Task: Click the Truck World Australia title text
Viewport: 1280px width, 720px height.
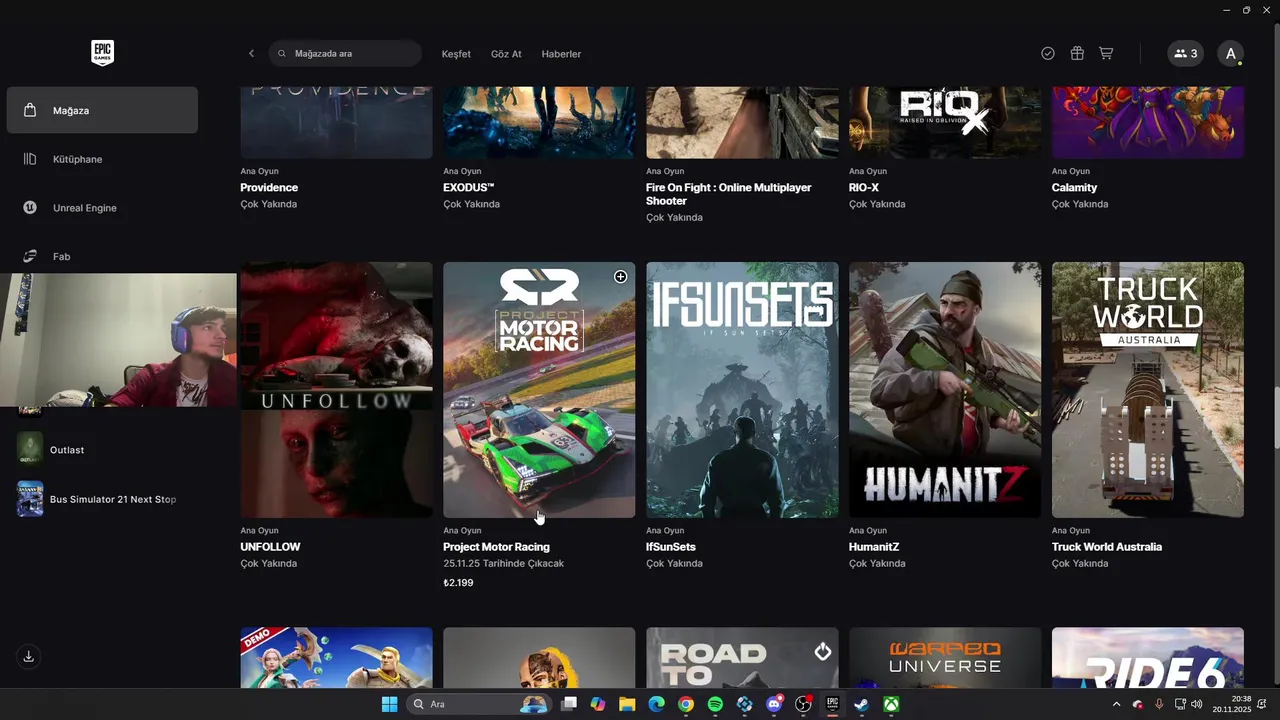Action: coord(1107,547)
